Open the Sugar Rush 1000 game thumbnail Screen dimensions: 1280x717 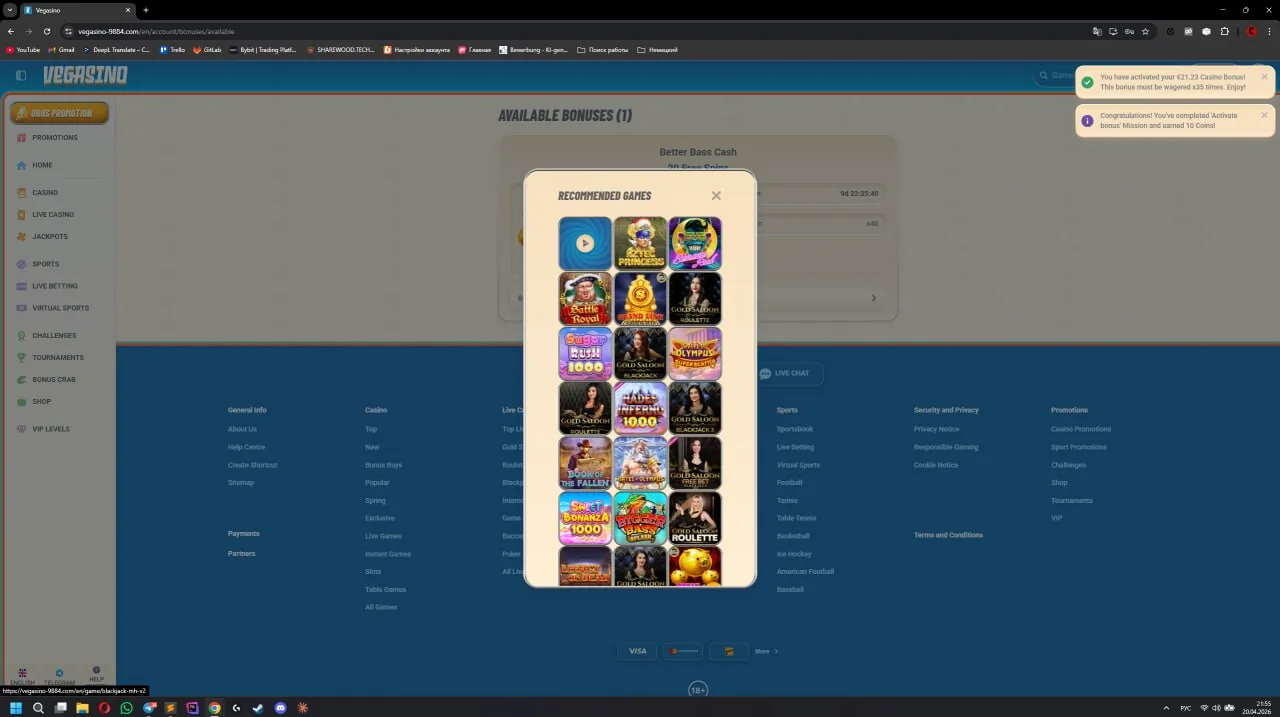585,353
